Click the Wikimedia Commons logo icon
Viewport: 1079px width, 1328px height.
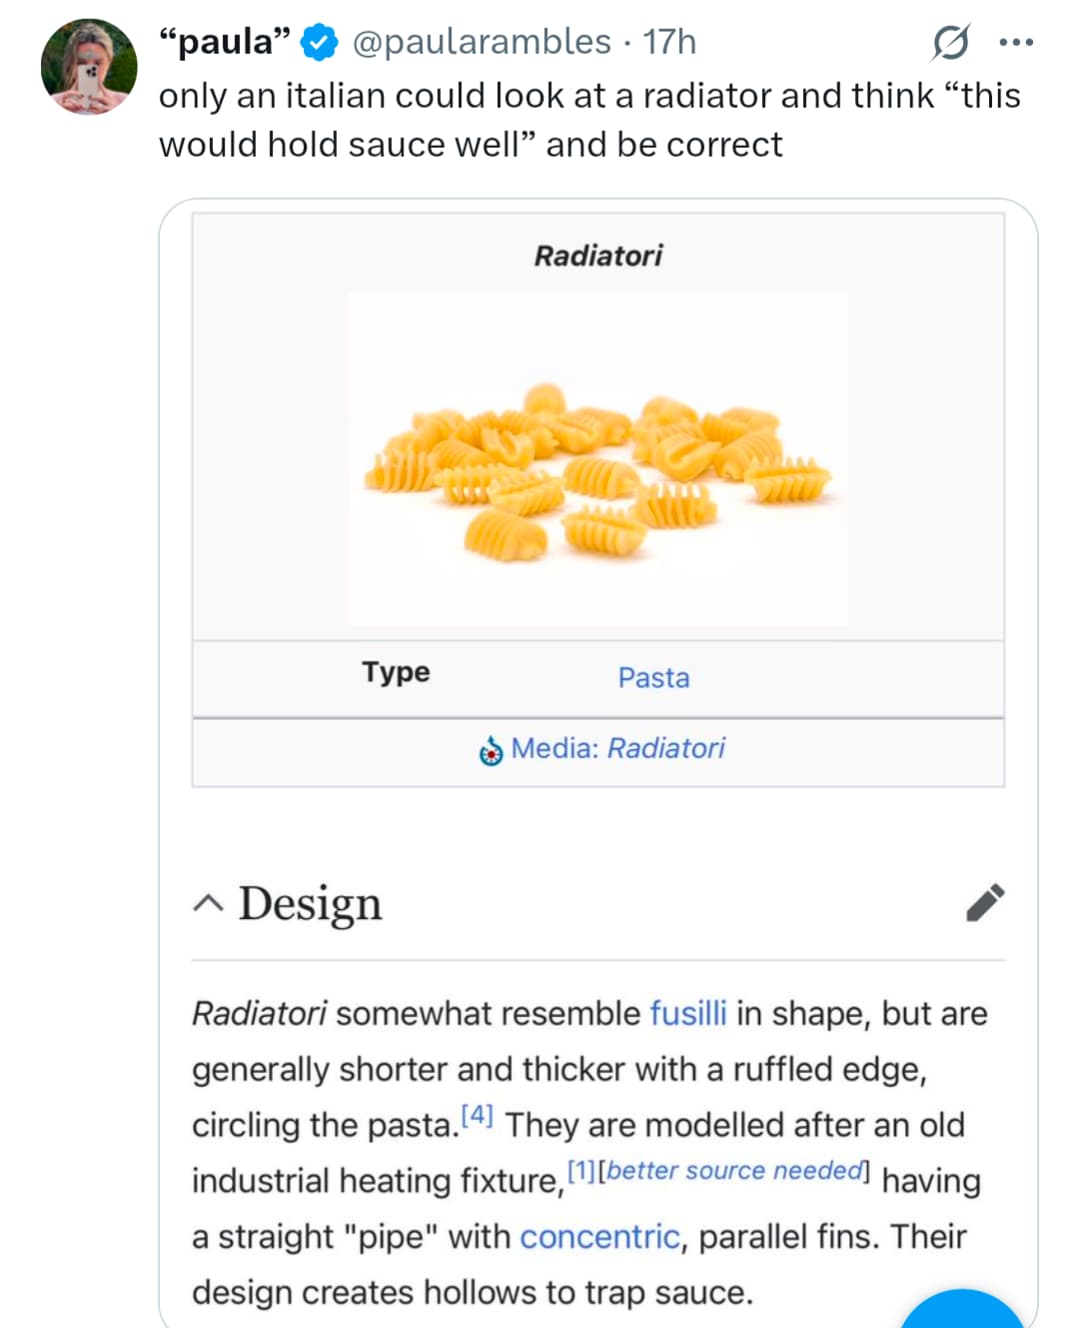pyautogui.click(x=491, y=750)
